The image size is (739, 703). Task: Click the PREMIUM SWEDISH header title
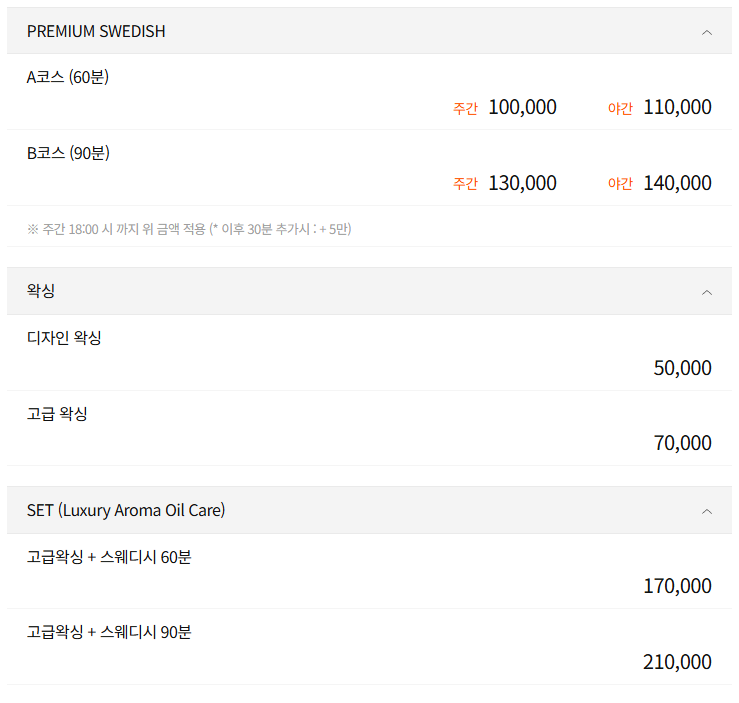point(96,31)
